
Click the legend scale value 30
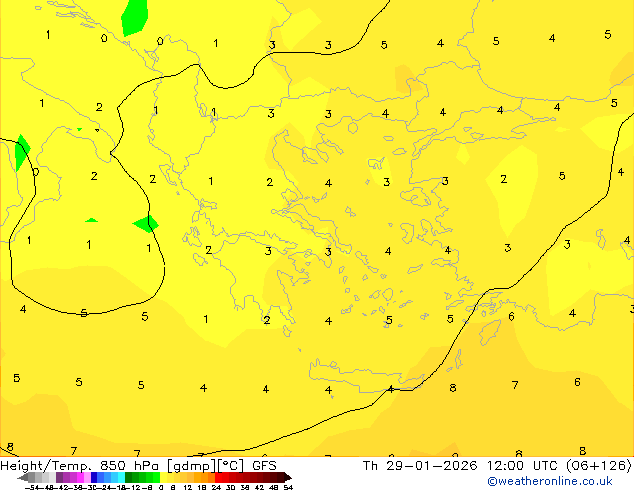click(x=230, y=487)
